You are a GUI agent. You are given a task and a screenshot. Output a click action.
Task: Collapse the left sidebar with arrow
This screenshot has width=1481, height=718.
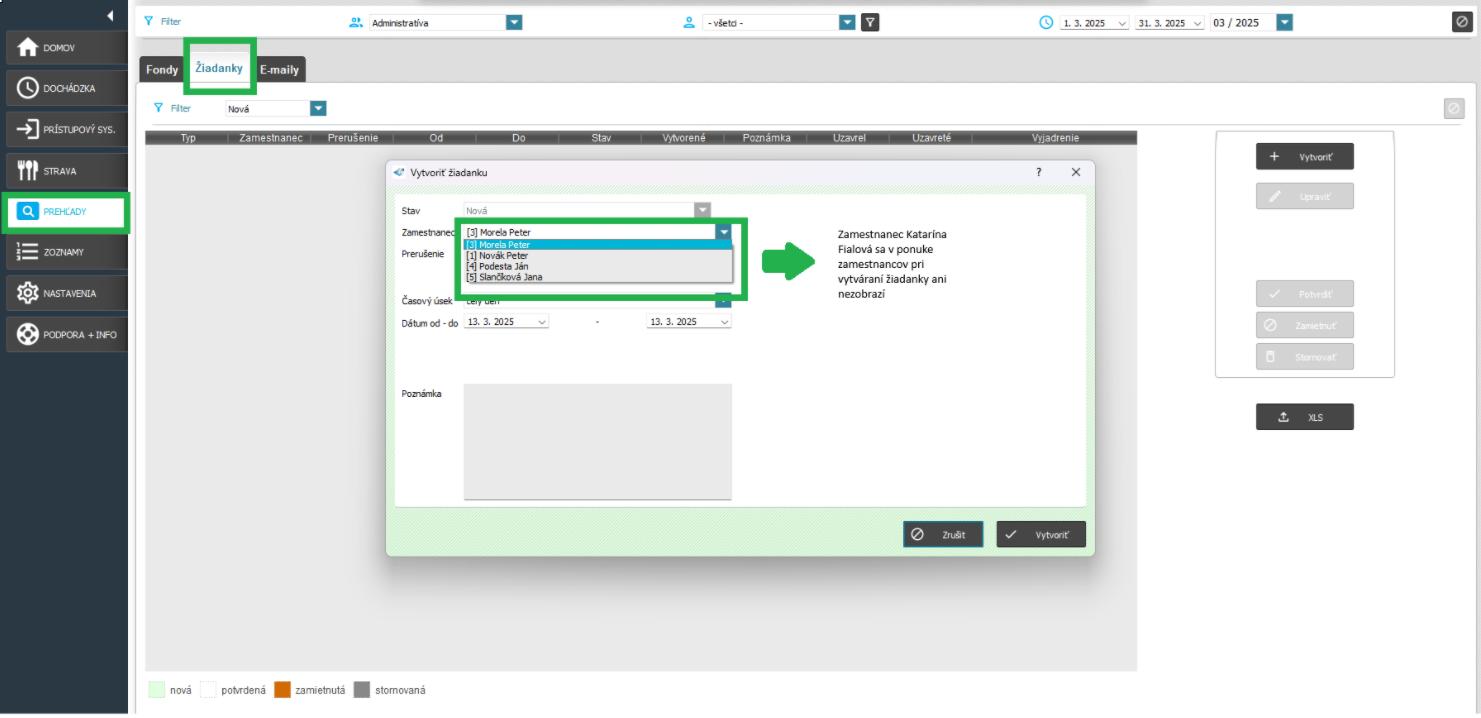110,16
